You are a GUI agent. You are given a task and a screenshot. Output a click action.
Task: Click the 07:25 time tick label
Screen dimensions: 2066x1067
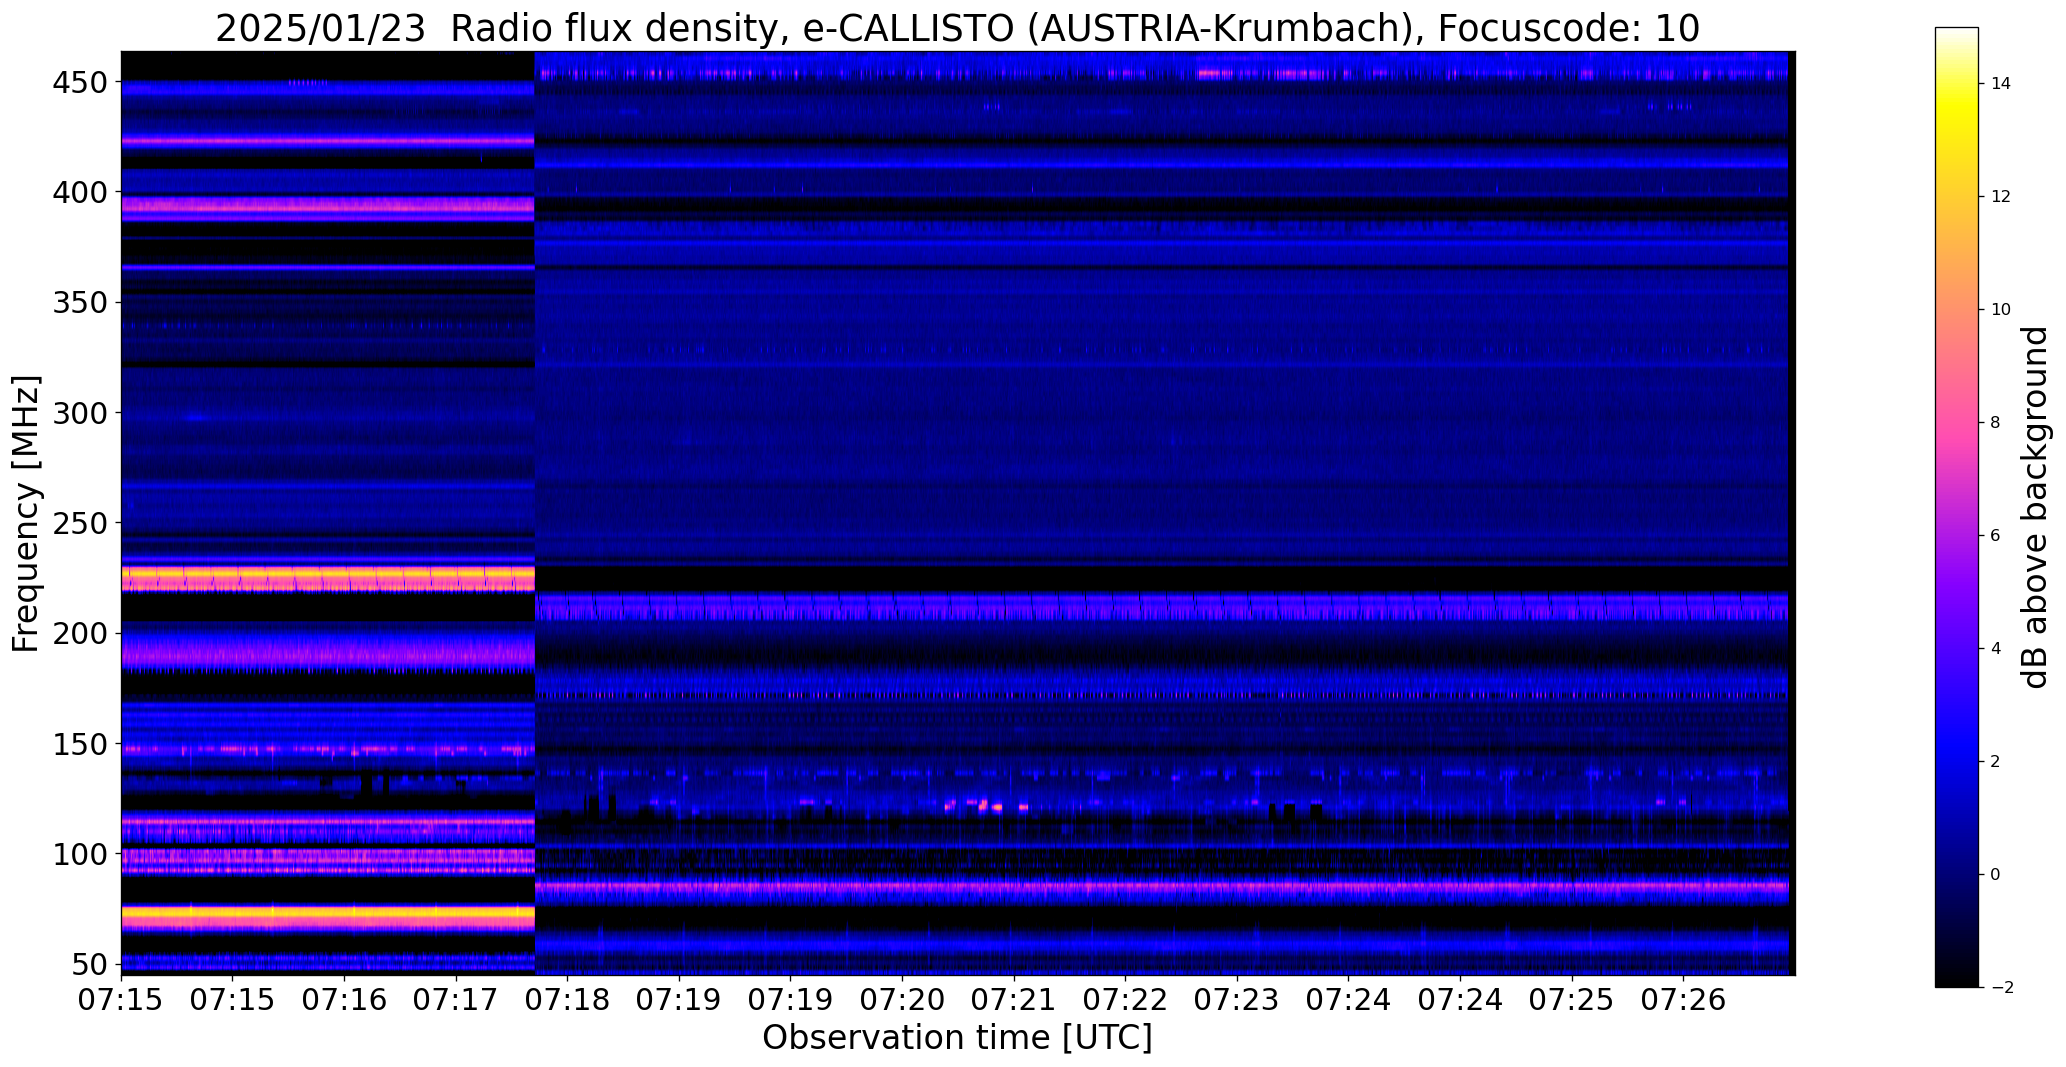pyautogui.click(x=1572, y=1000)
